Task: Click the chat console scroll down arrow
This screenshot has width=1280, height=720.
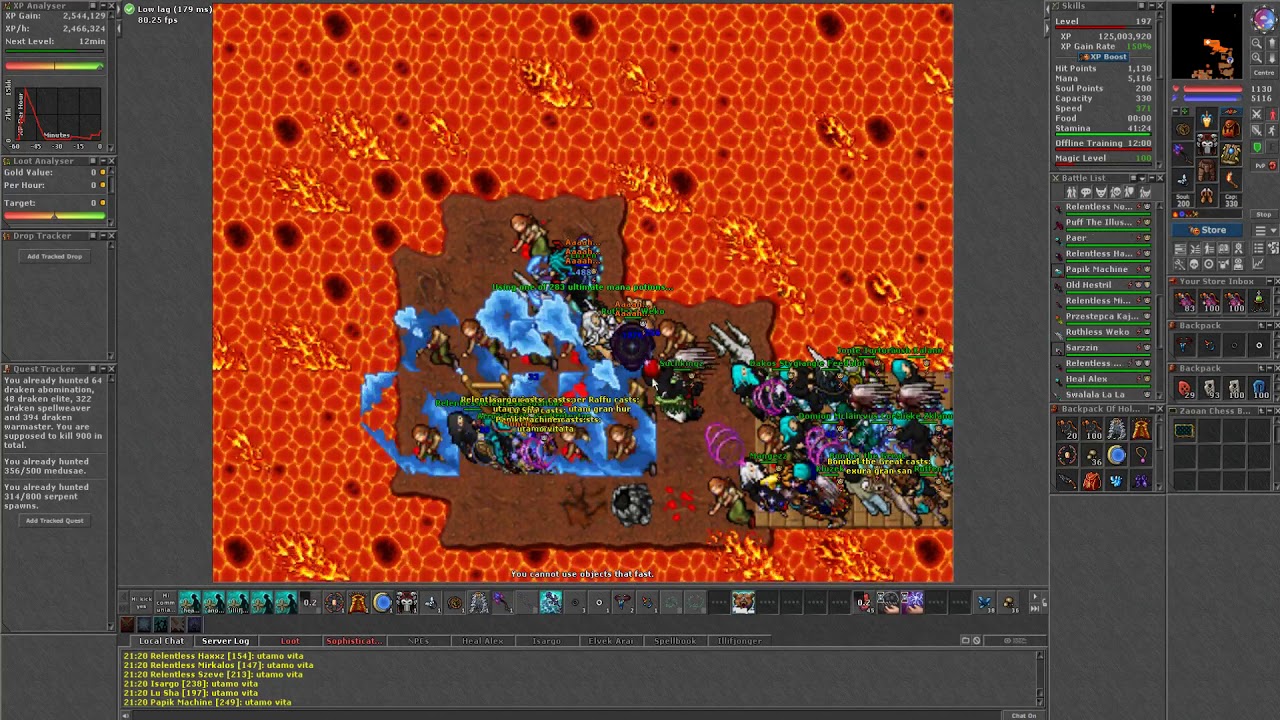Action: (x=1040, y=701)
